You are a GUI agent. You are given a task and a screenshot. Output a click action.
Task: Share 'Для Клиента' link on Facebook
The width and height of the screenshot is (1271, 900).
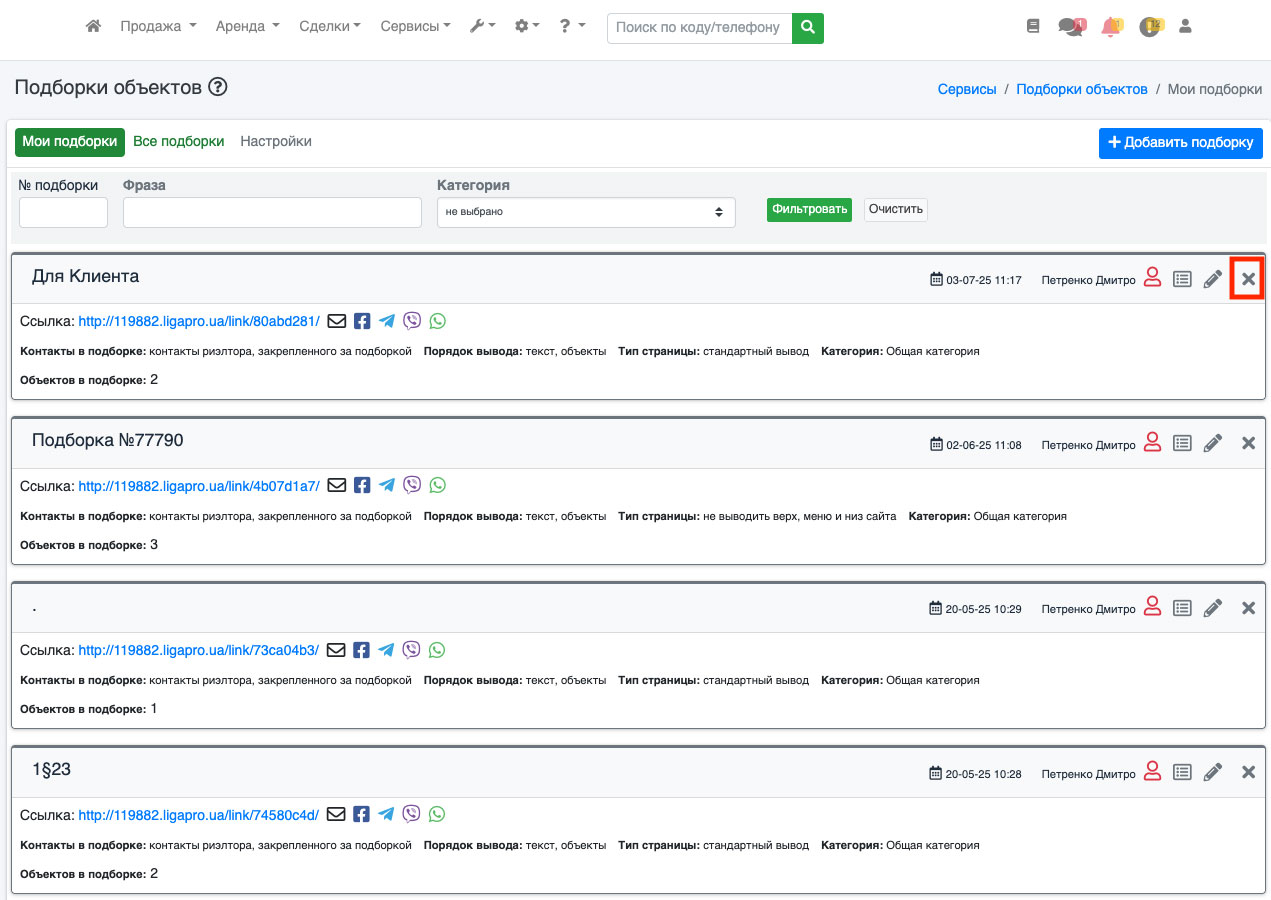(362, 321)
